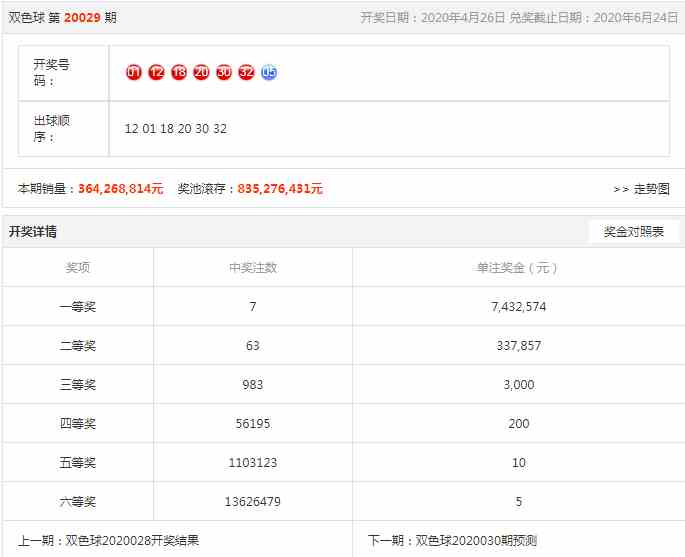This screenshot has width=685, height=557.
Task: Click red ball number 12
Action: (156, 72)
